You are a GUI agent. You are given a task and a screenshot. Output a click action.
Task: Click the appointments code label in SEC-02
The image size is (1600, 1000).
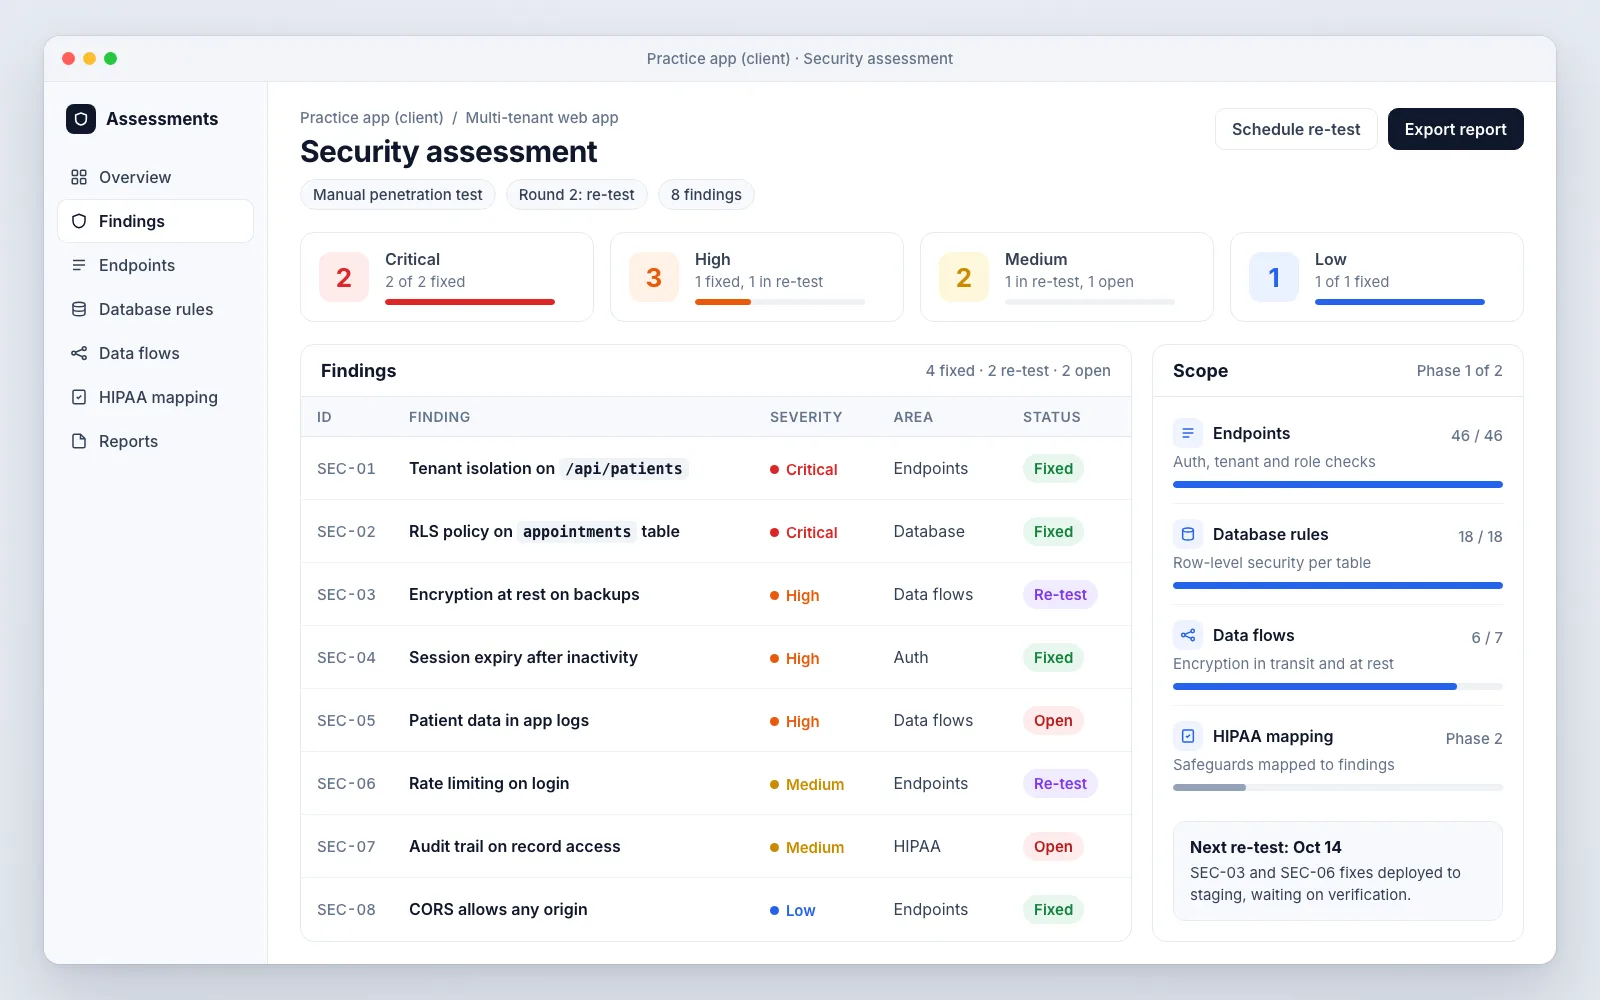click(577, 531)
